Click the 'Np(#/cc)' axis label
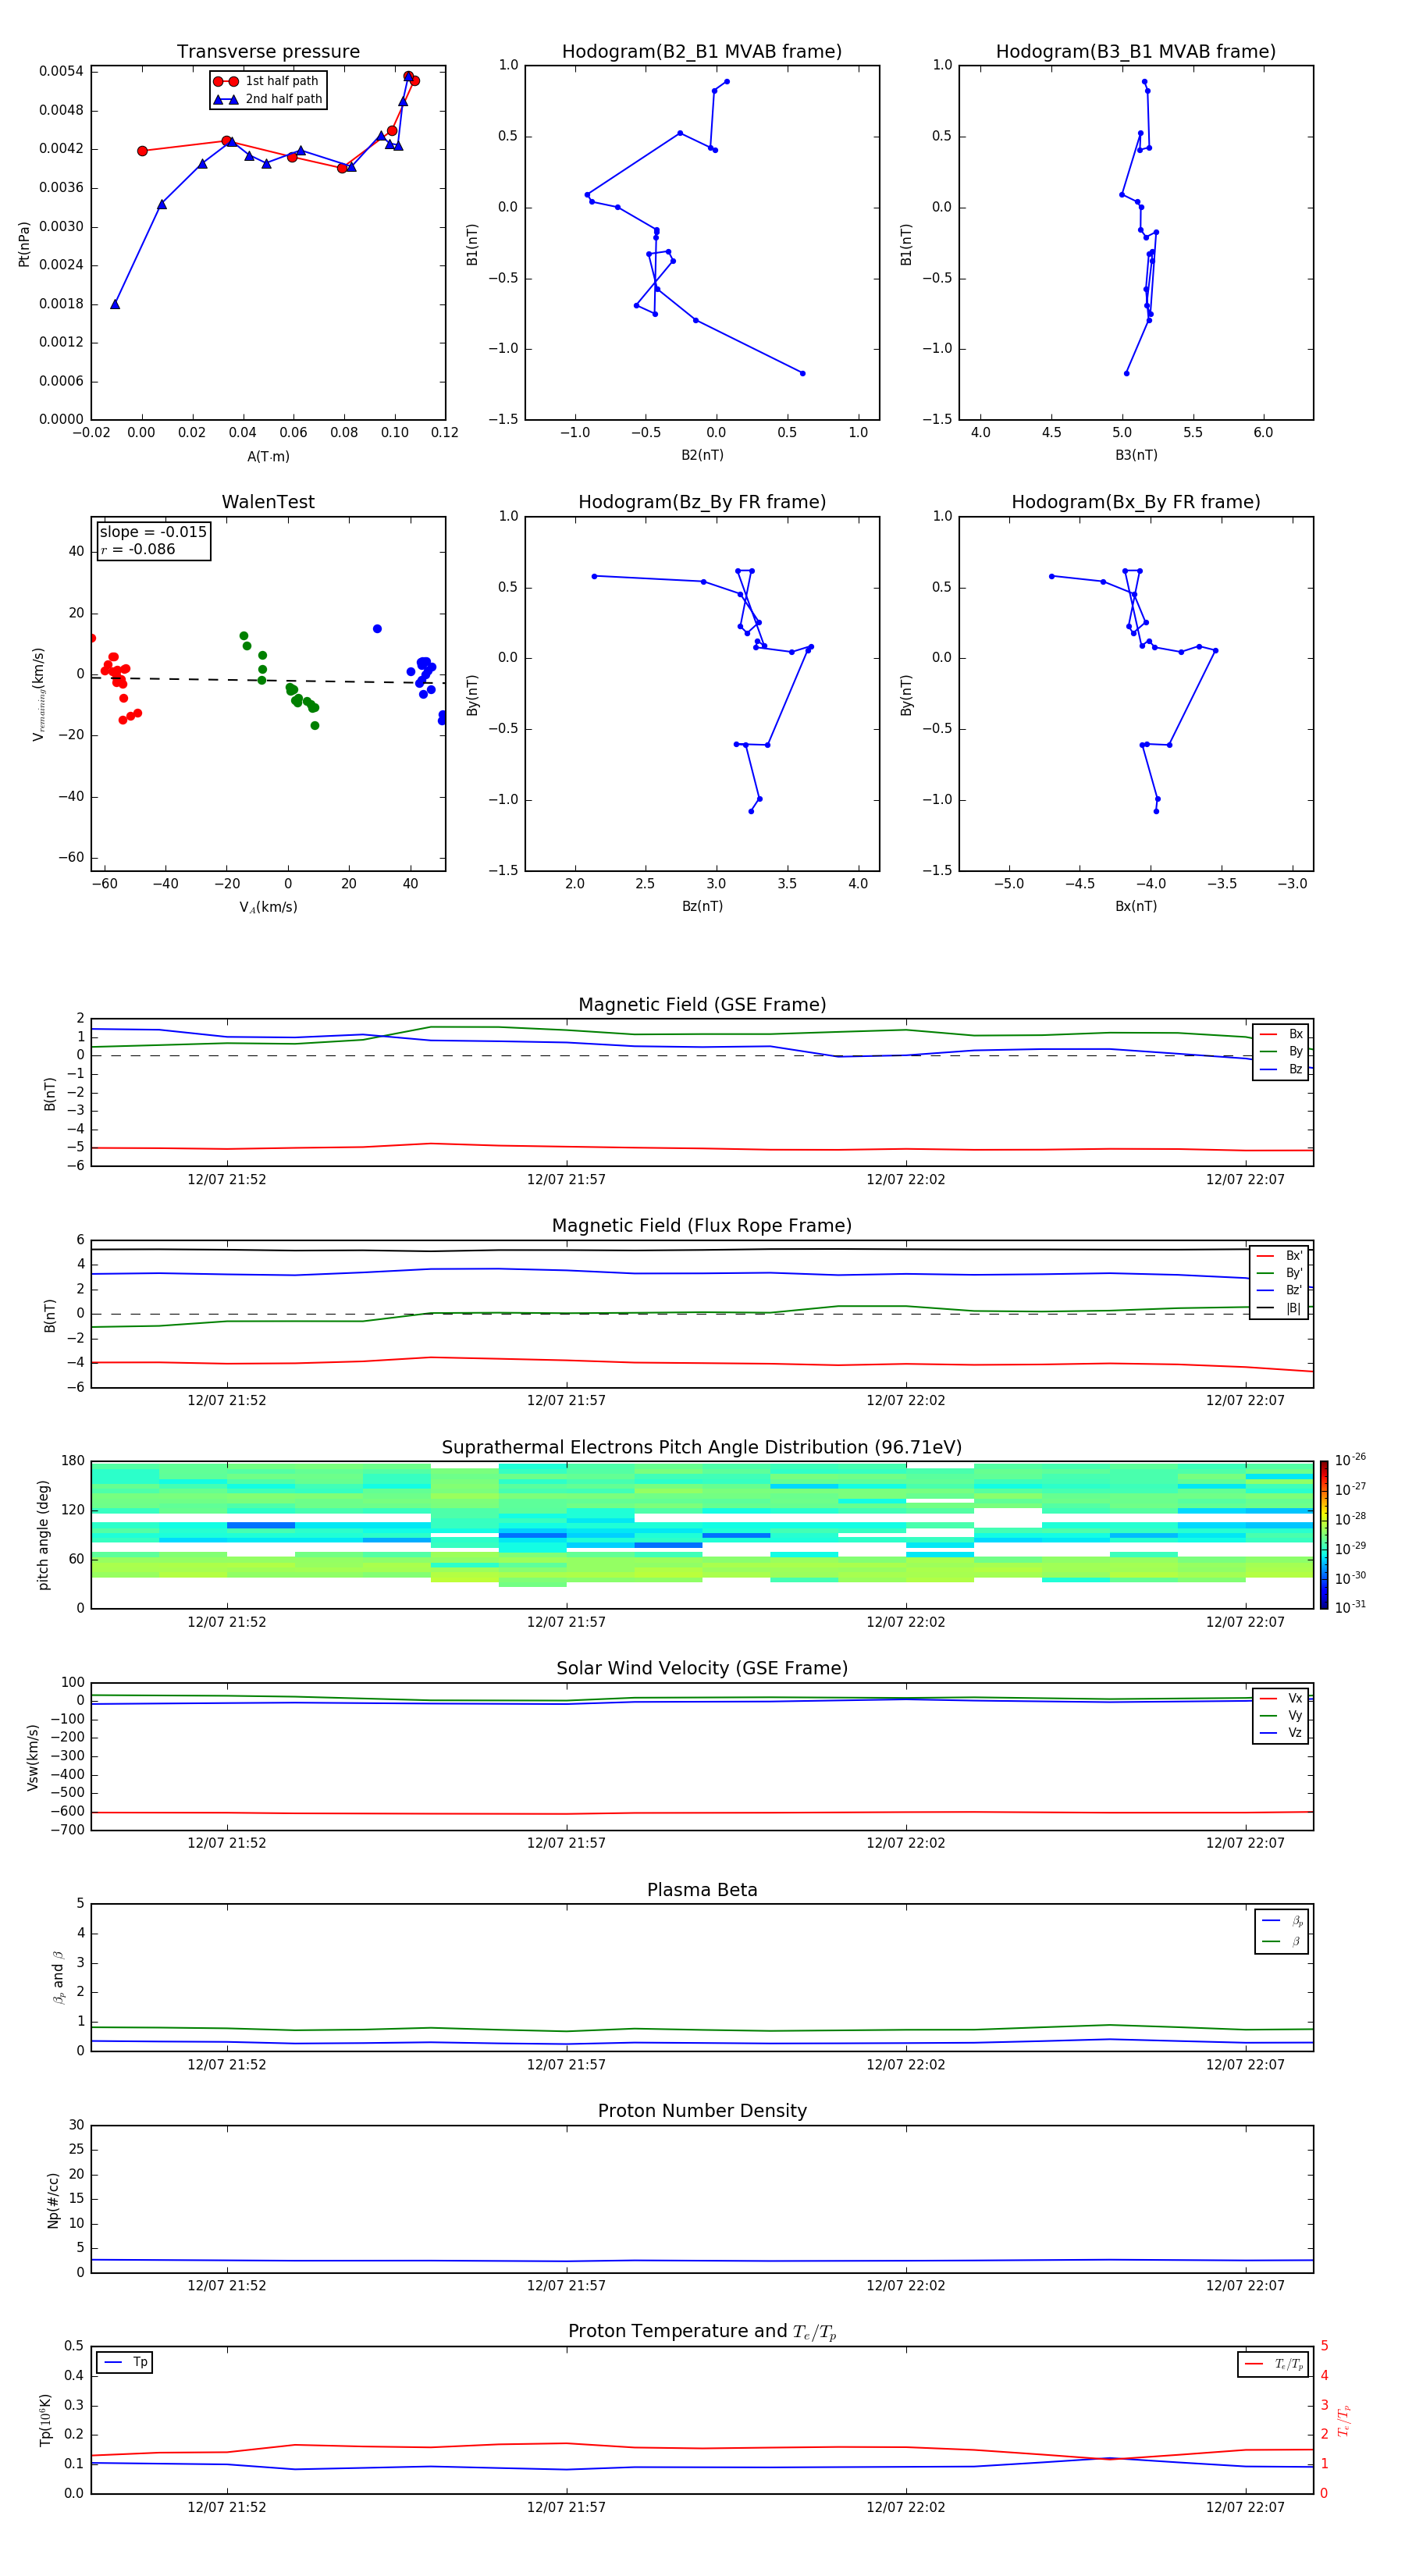Screen dimensions: 1405x2576 53,2199
